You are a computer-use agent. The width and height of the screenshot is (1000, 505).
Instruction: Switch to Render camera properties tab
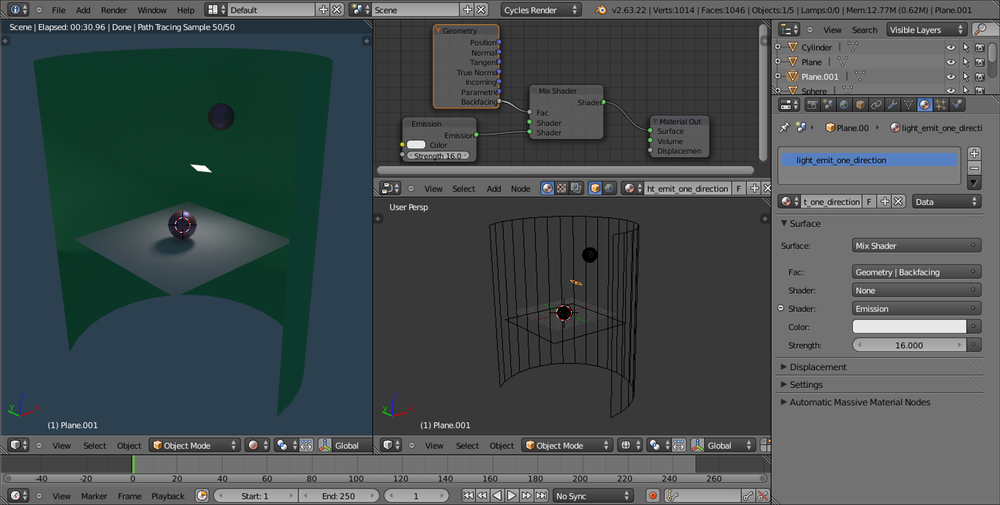(x=810, y=104)
